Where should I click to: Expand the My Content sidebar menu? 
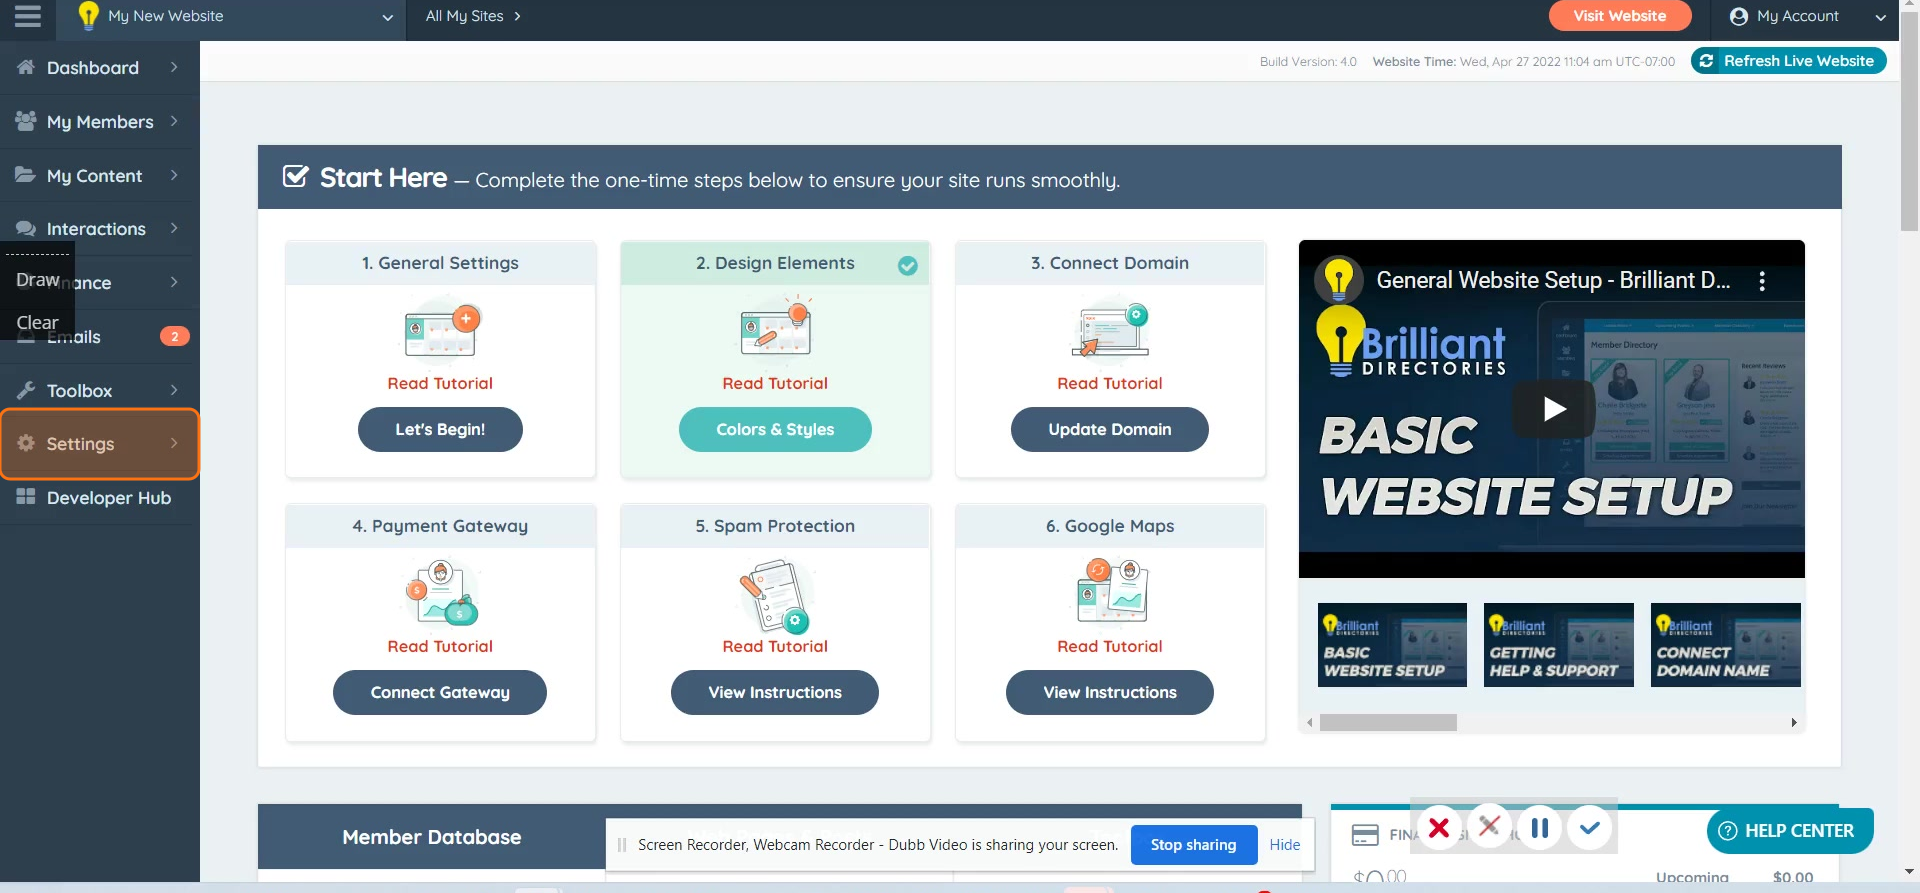click(x=100, y=176)
